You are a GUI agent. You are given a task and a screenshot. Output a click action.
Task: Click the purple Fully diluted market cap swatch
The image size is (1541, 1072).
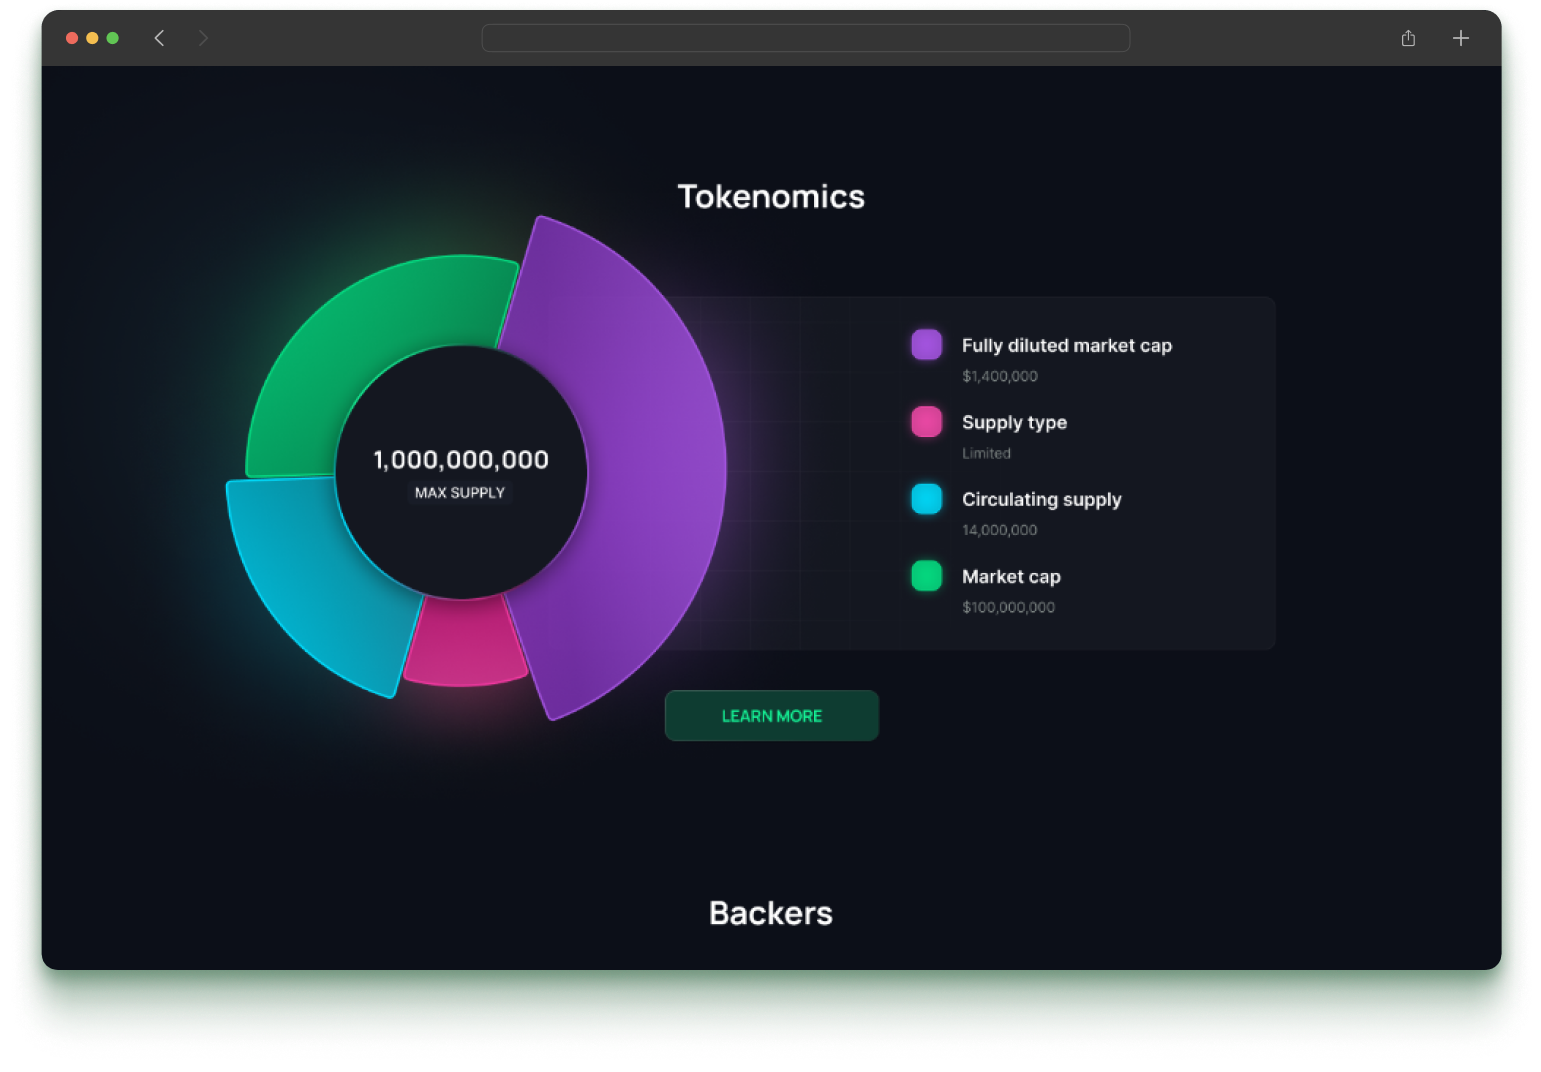pyautogui.click(x=926, y=344)
